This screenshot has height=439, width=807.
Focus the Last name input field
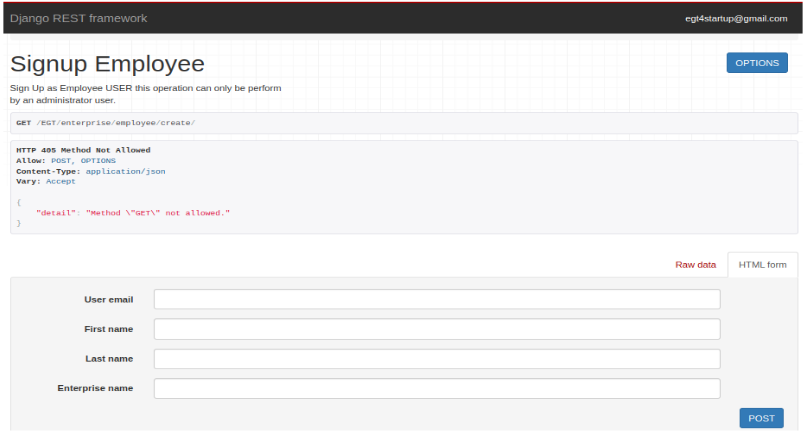tap(437, 359)
